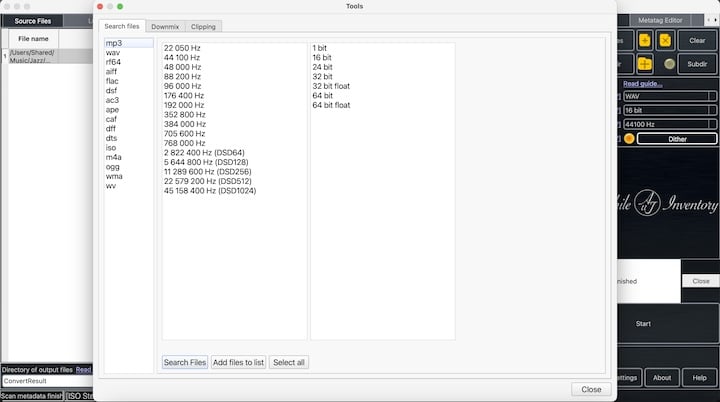The height and width of the screenshot is (402, 720).
Task: Select m4a in the file type list
Action: (129, 157)
